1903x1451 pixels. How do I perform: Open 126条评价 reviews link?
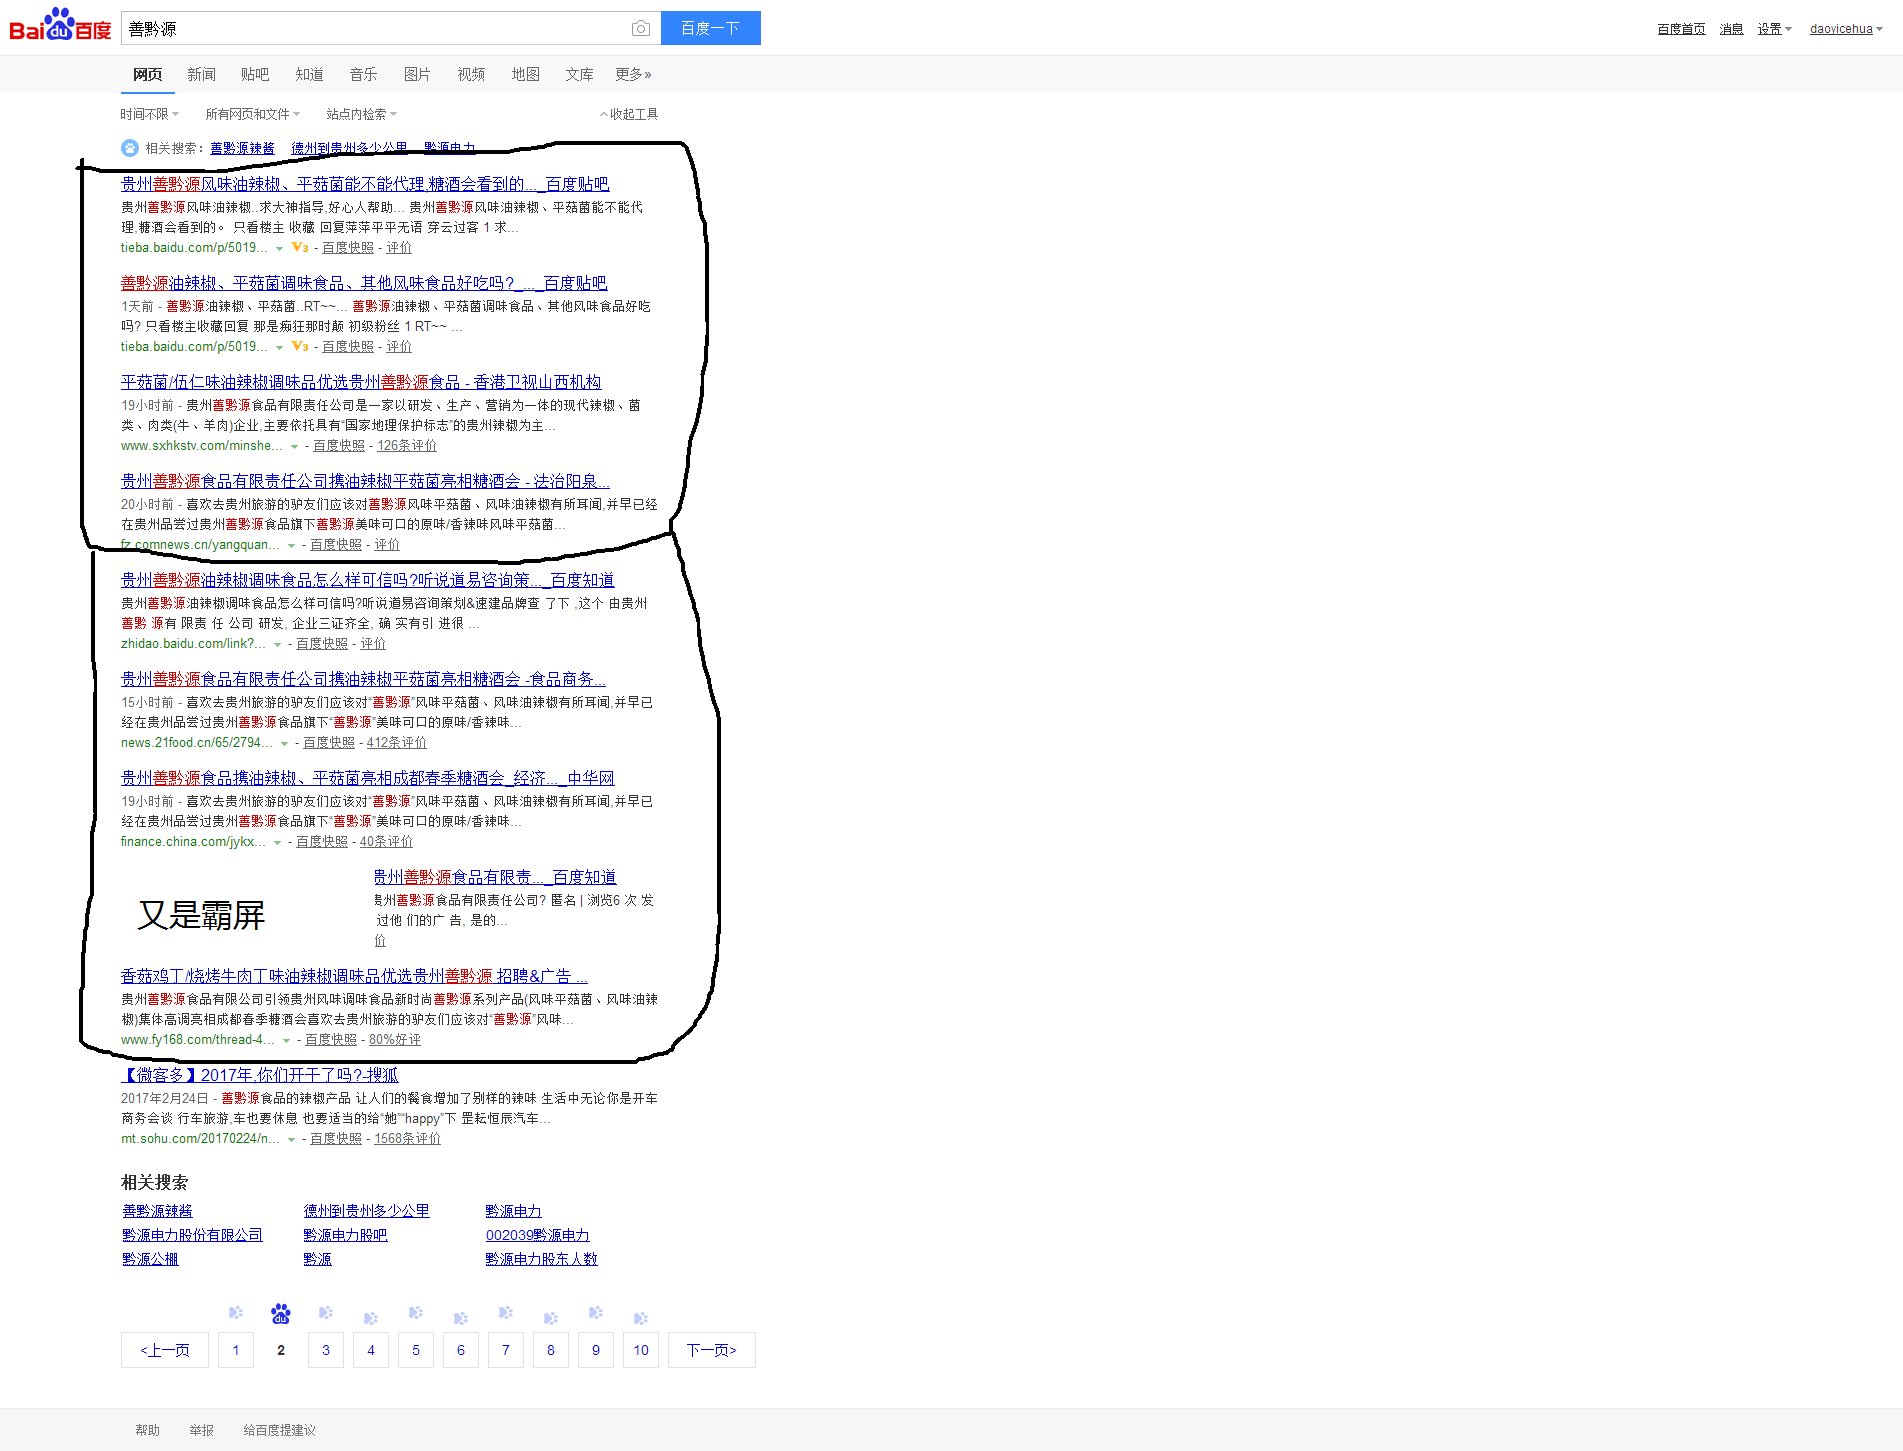[407, 446]
